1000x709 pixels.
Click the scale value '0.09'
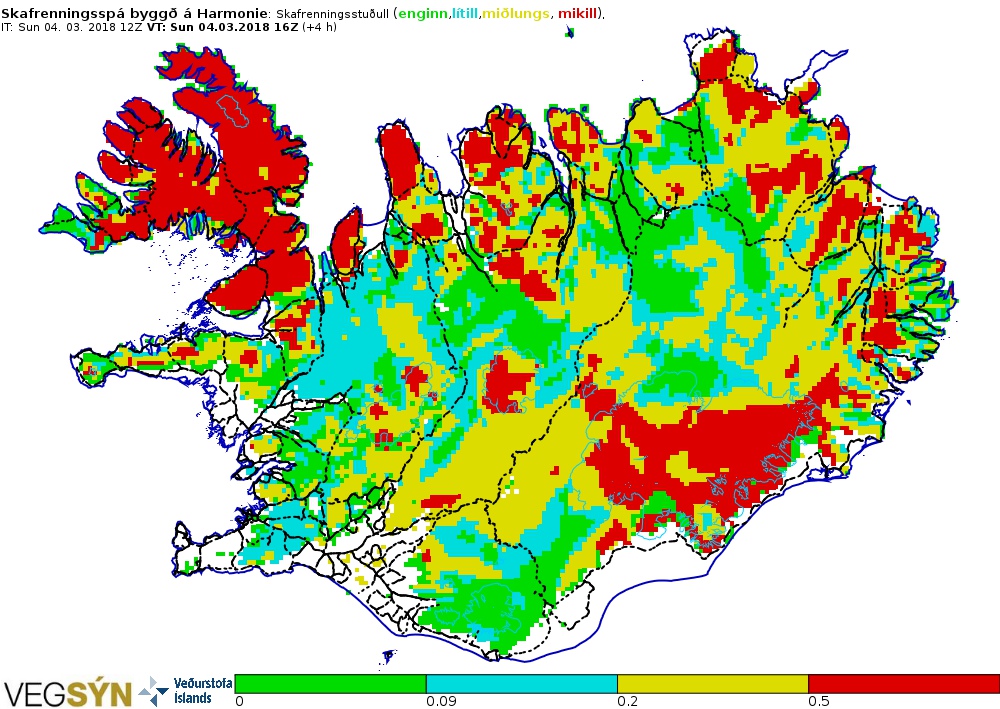point(441,701)
